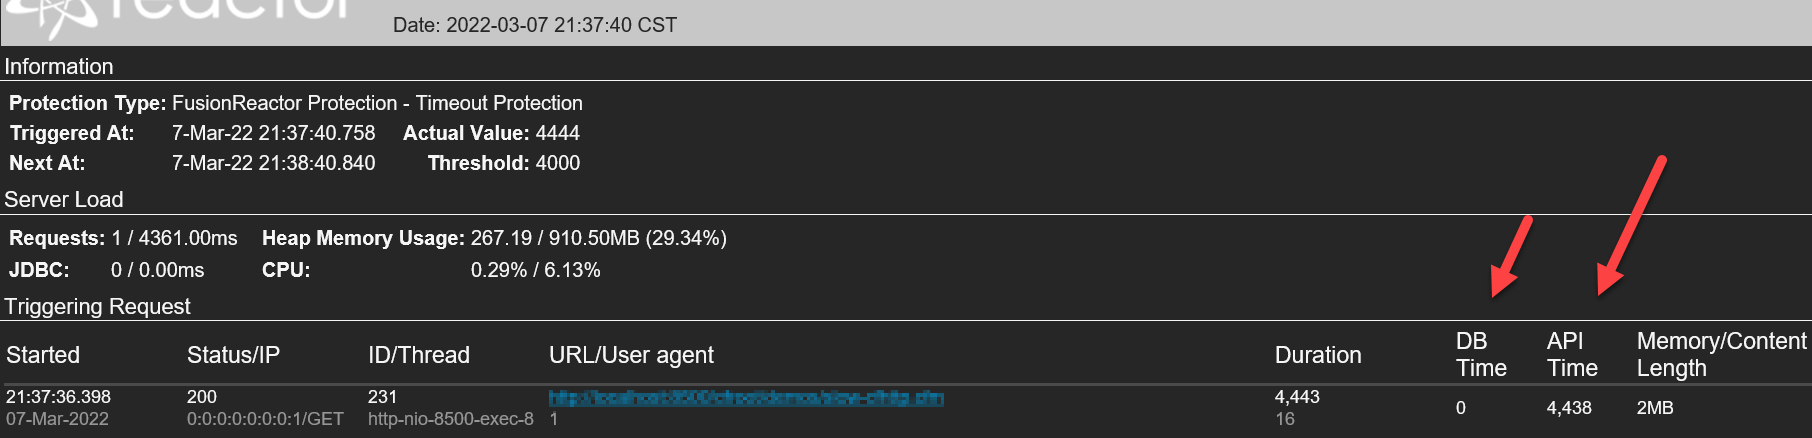The height and width of the screenshot is (438, 1812).
Task: Click the URL/User agent column header
Action: (631, 355)
